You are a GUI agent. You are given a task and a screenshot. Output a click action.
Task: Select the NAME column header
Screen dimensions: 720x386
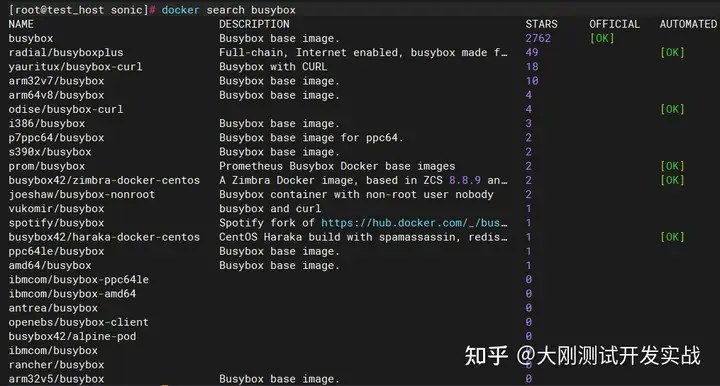[x=21, y=24]
